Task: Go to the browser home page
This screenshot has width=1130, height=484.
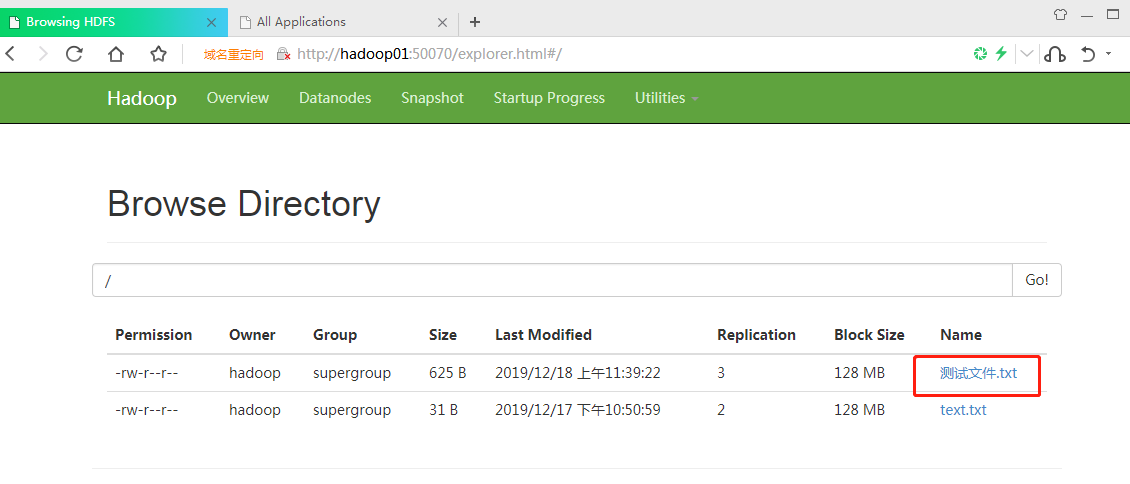Action: coord(116,54)
